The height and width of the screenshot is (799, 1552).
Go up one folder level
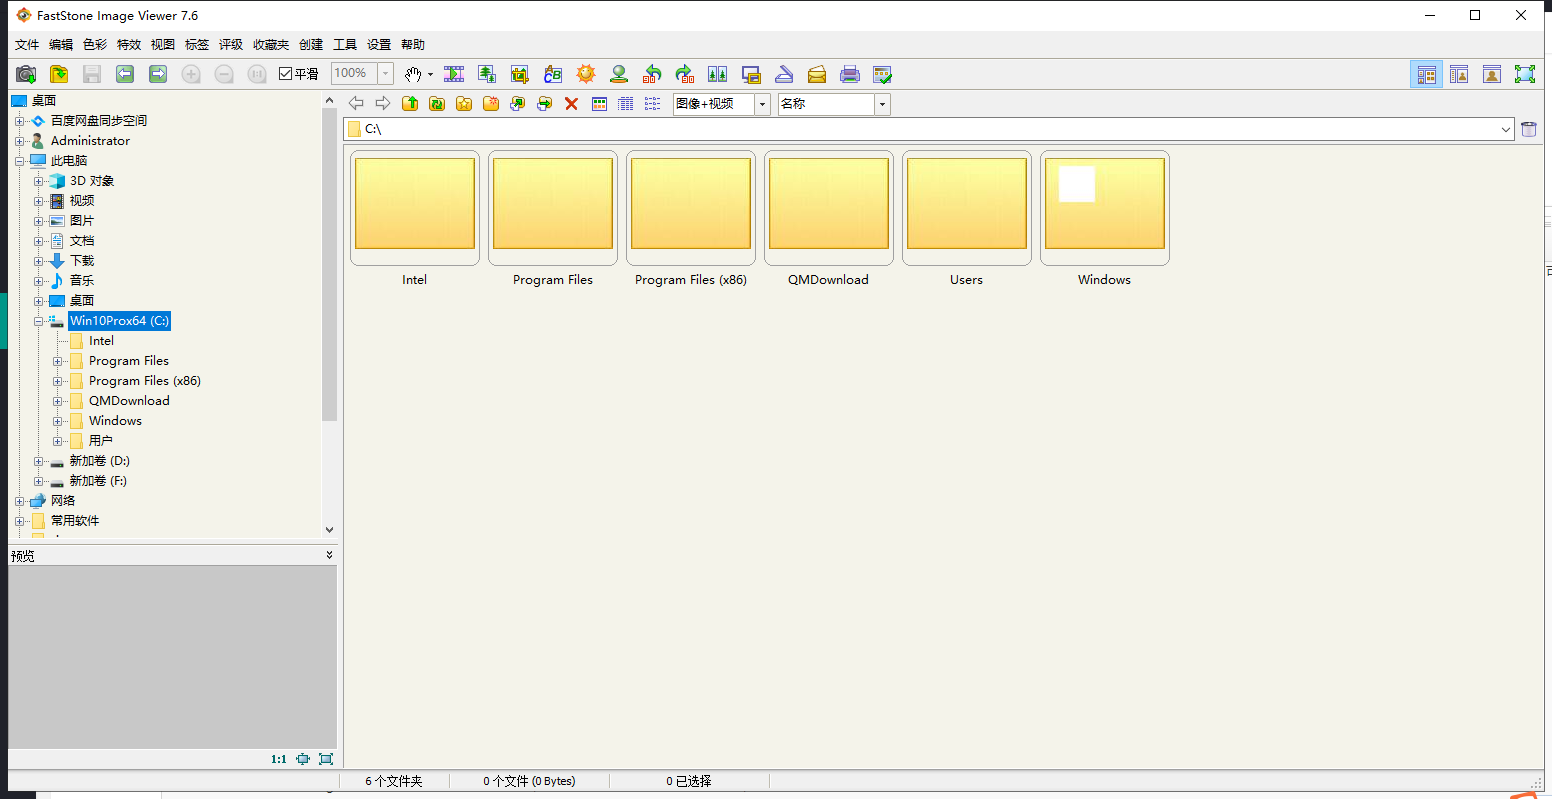410,104
